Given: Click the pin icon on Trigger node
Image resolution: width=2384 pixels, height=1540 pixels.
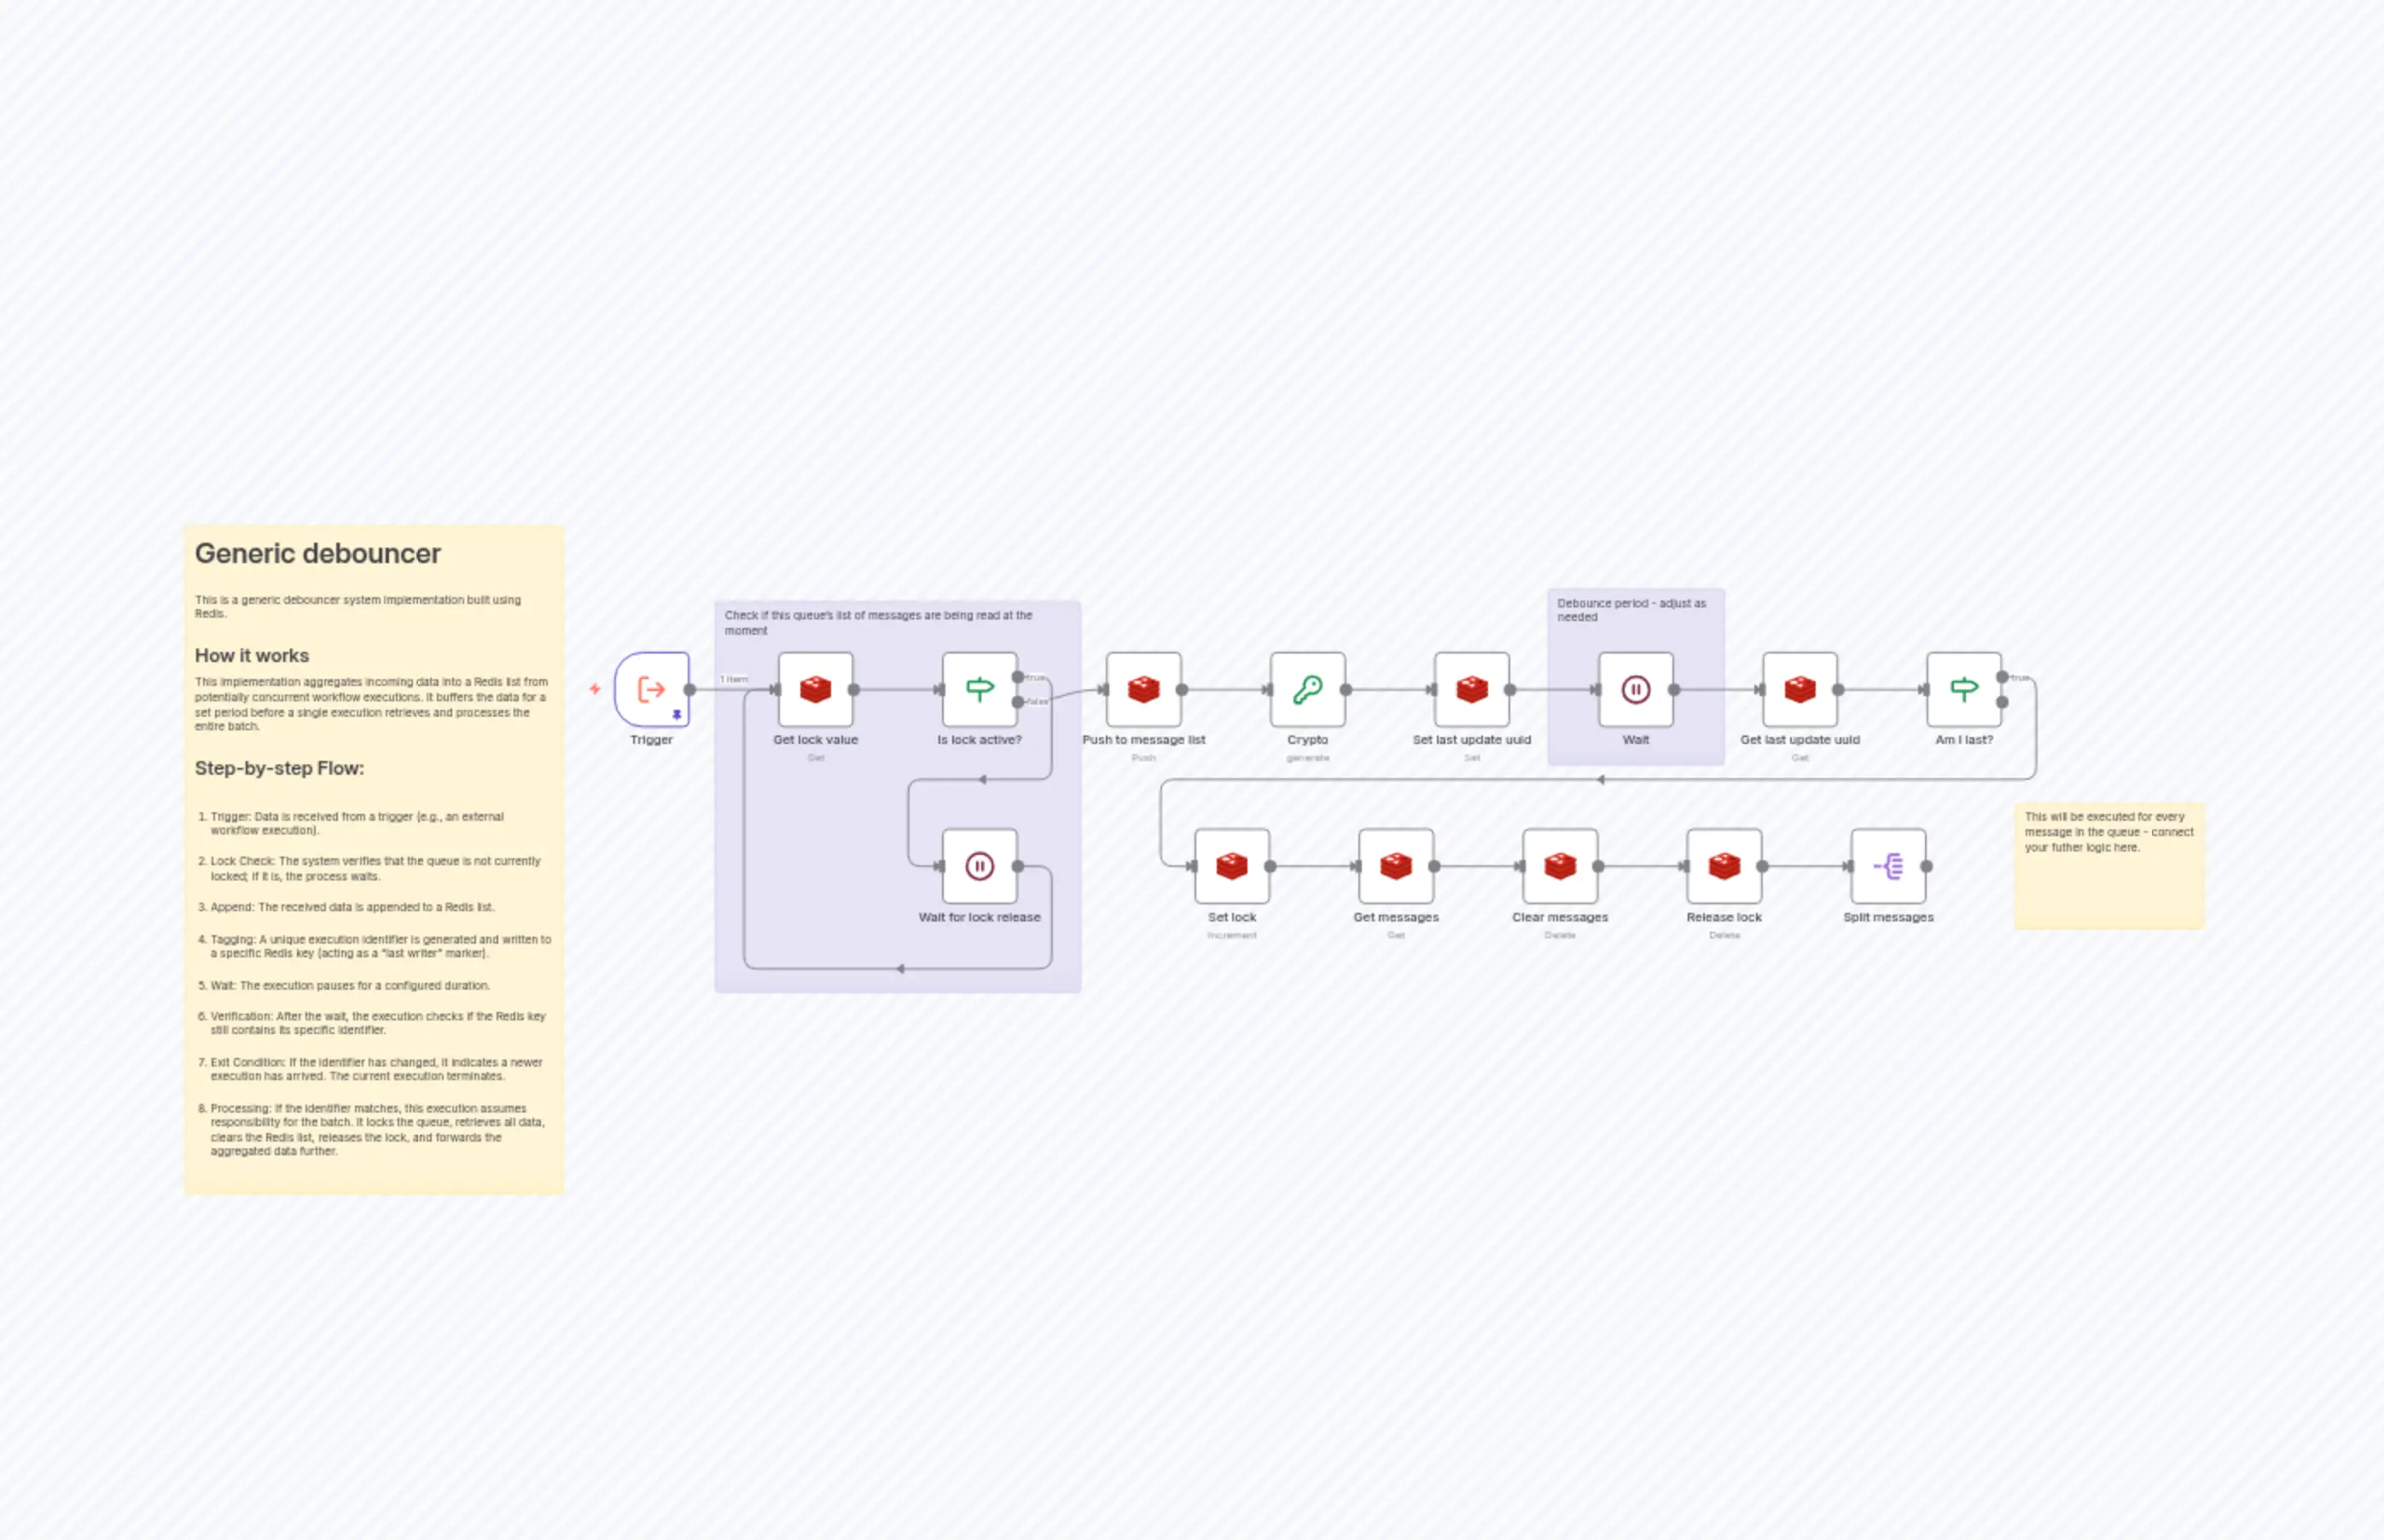Looking at the screenshot, I should click(677, 715).
